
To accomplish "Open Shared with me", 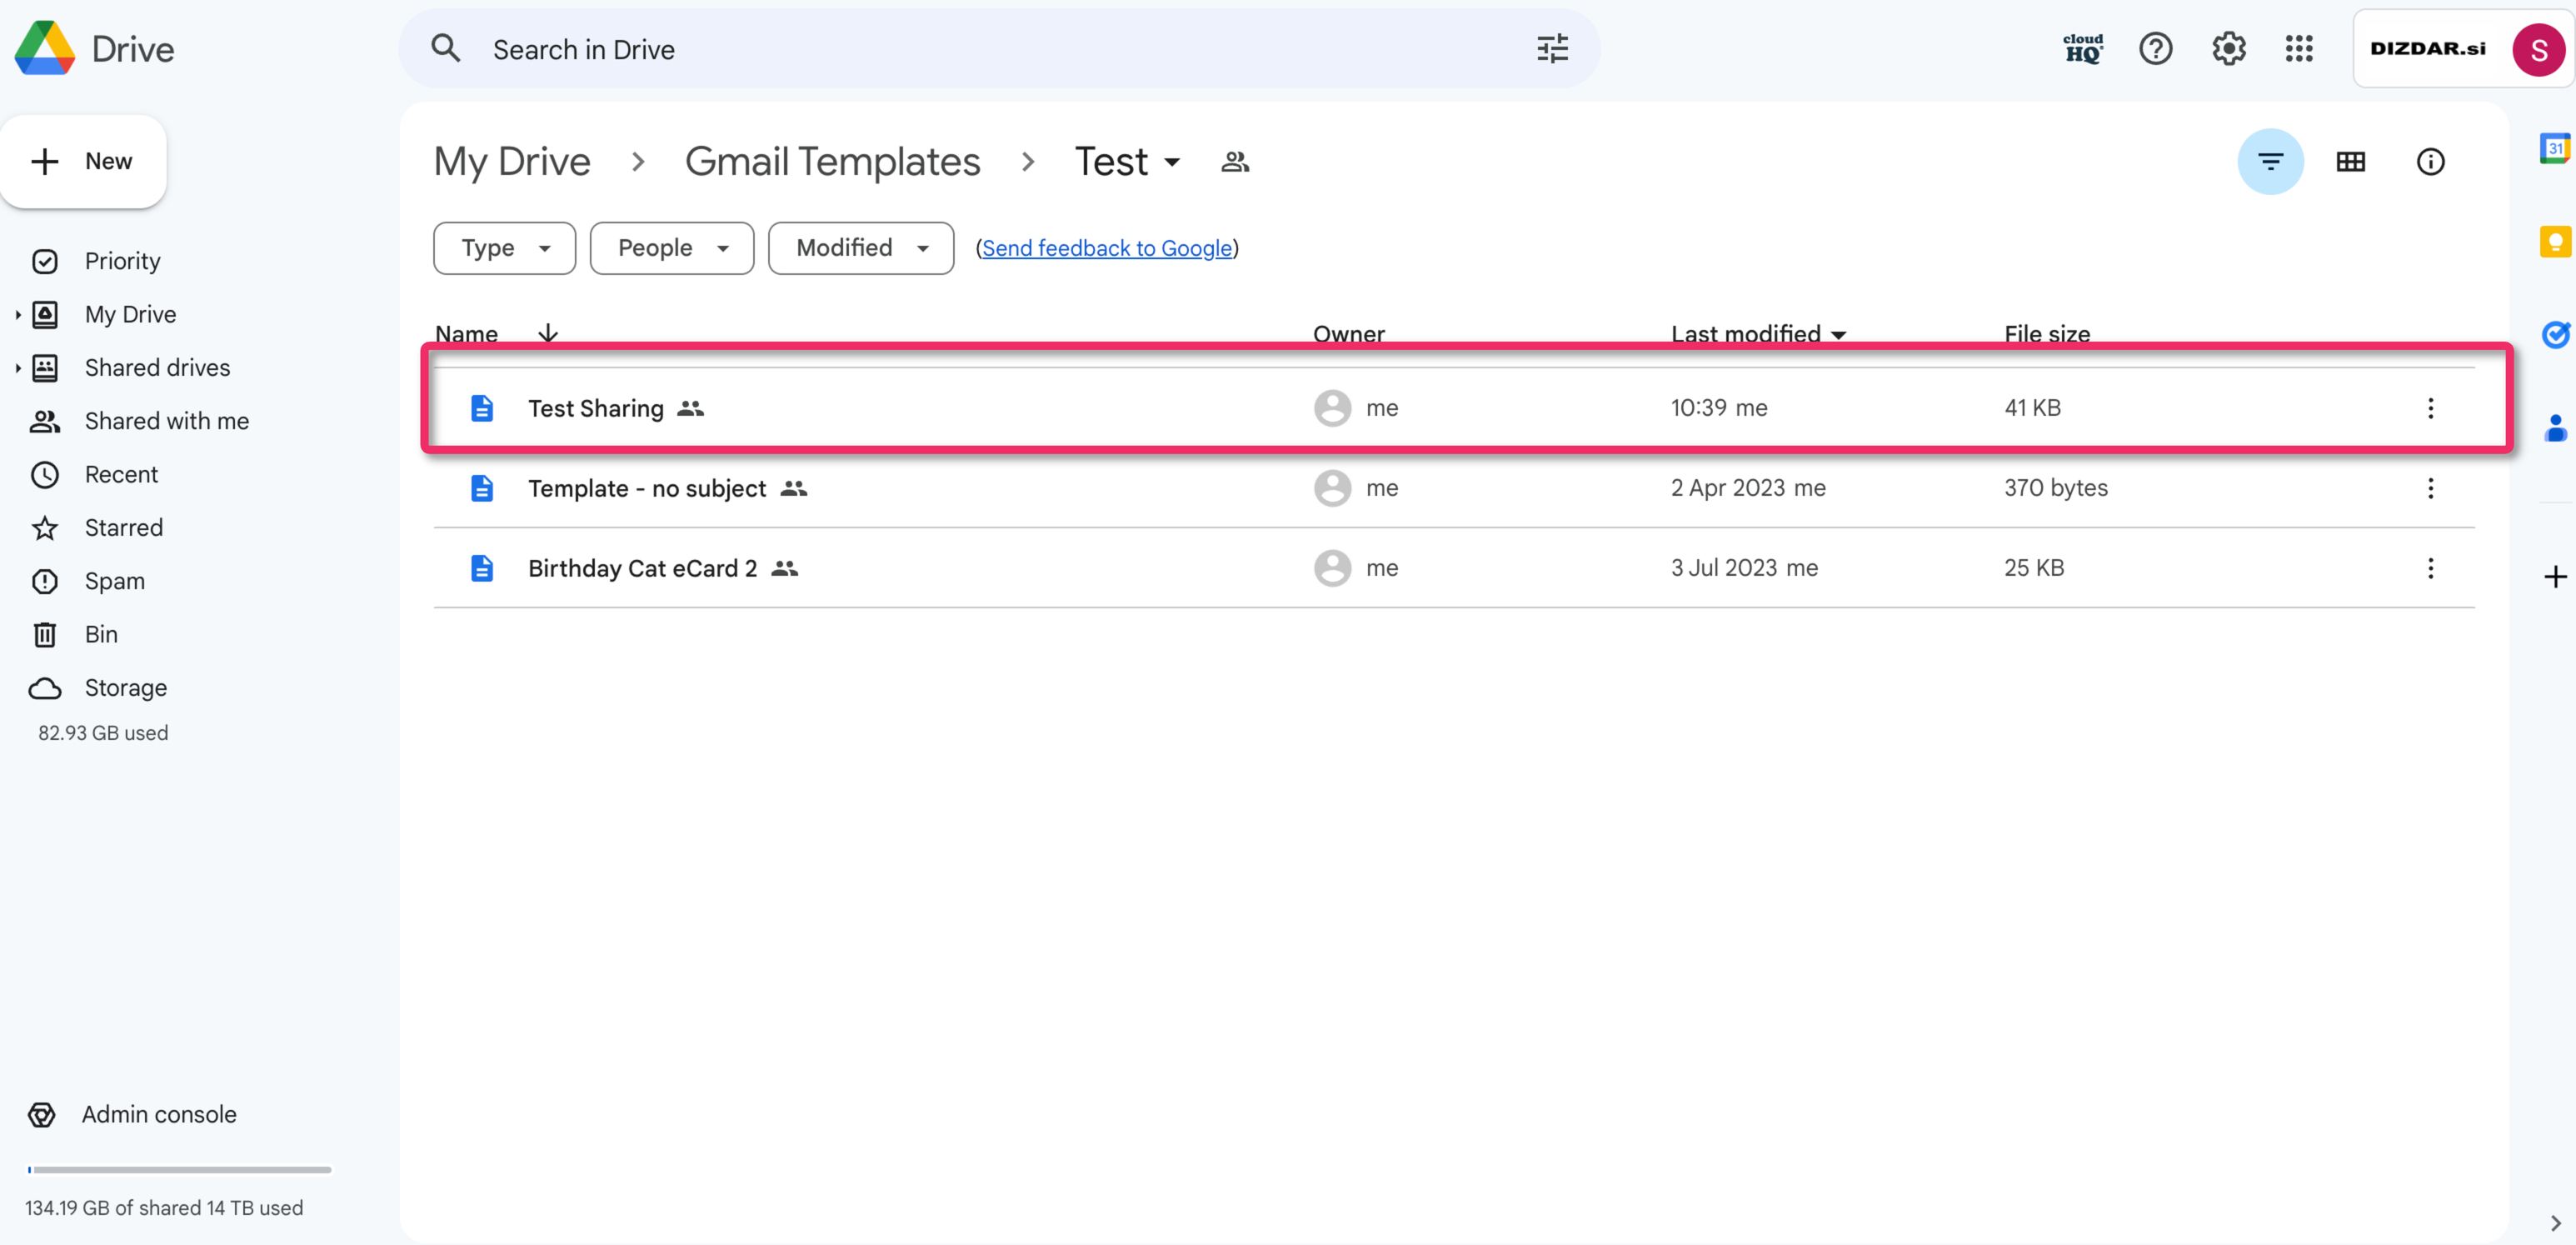I will 166,421.
